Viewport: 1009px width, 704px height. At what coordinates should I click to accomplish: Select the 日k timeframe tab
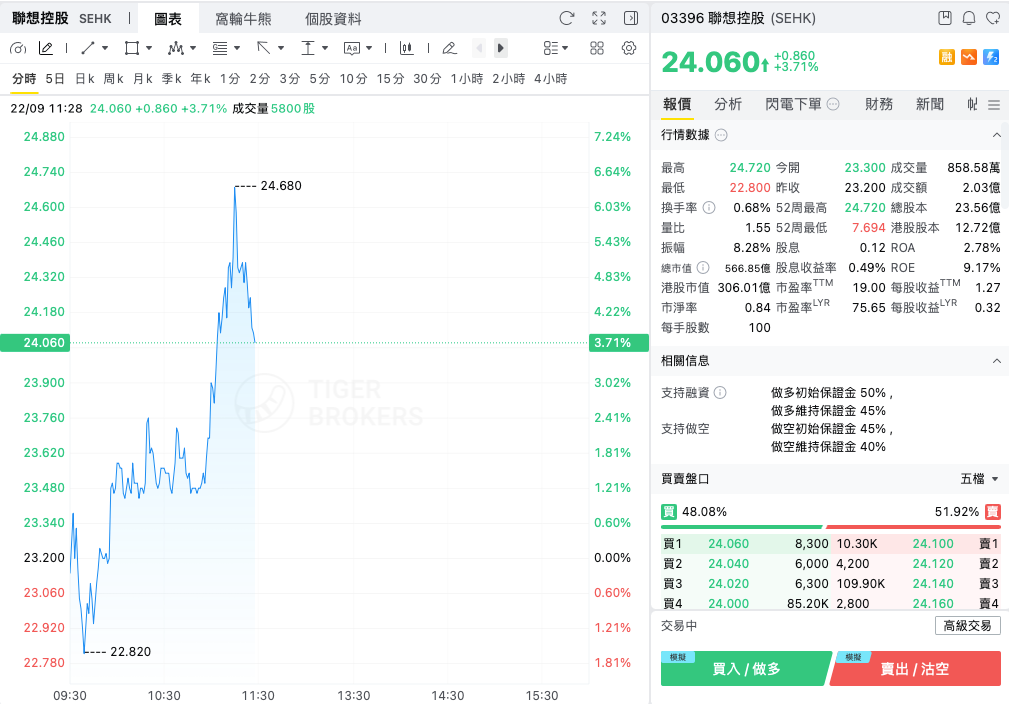[x=84, y=79]
